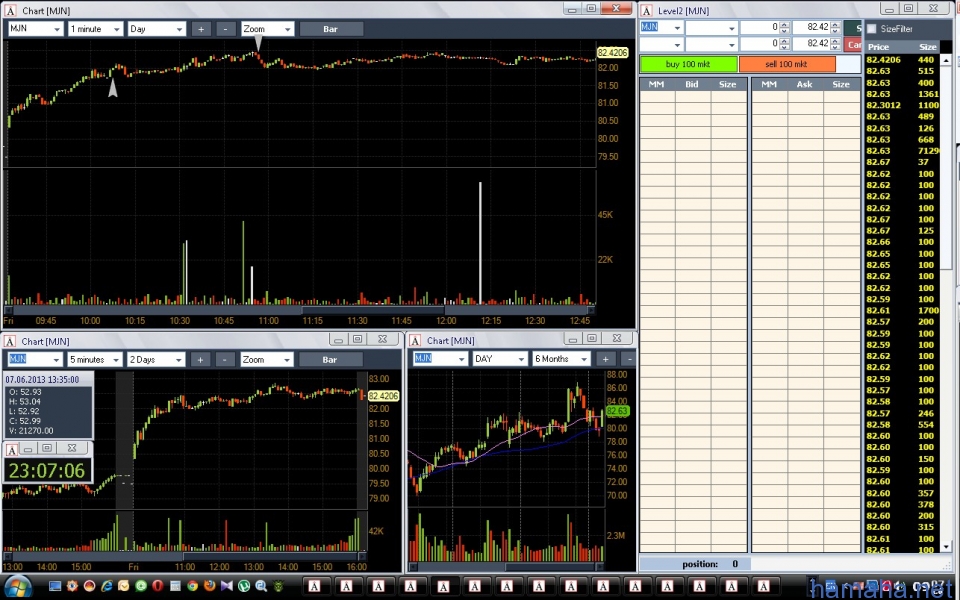This screenshot has height=600, width=960.
Task: Open the Opera browser taskbar icon
Action: tap(157, 586)
